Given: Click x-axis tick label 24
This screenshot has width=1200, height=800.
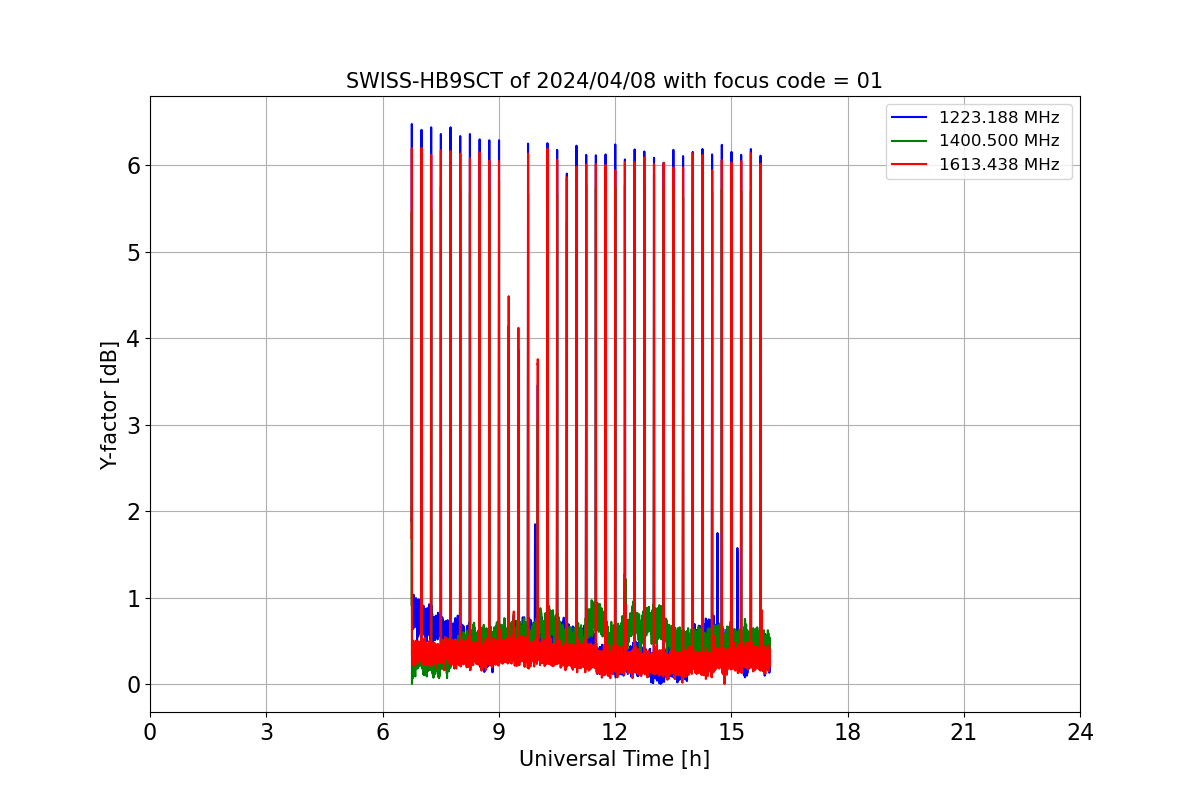Looking at the screenshot, I should 1080,732.
